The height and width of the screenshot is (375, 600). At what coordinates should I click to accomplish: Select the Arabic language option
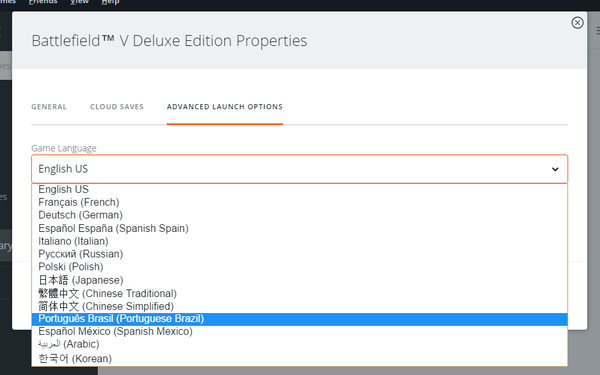click(300, 344)
